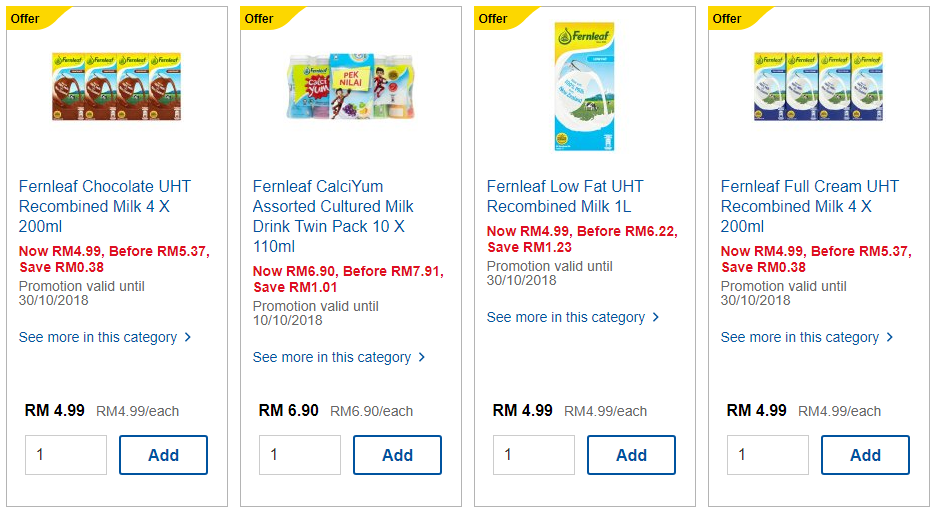See more in category under Chocolate UHT milk

click(105, 337)
